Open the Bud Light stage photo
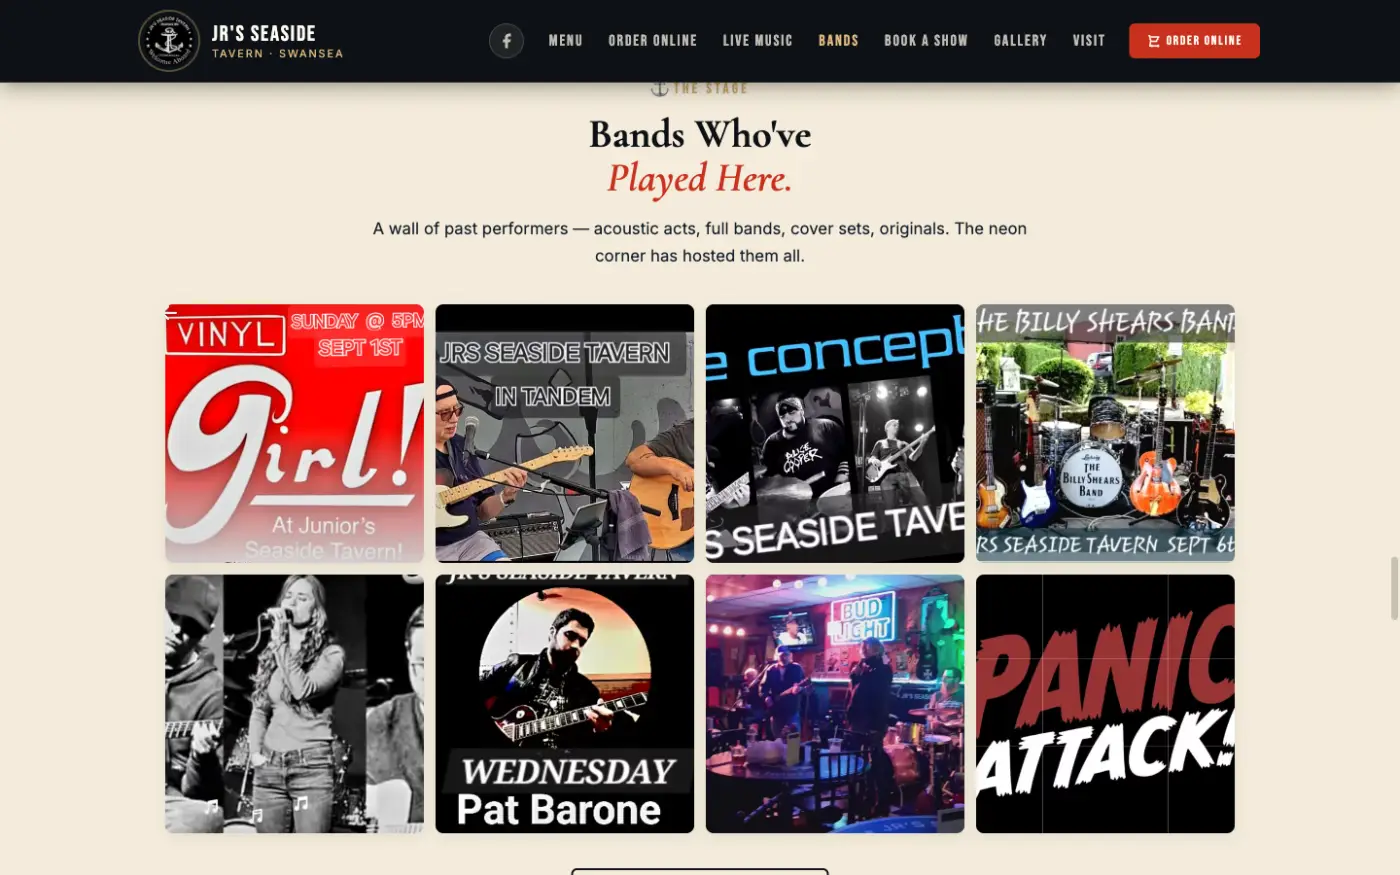 [835, 703]
